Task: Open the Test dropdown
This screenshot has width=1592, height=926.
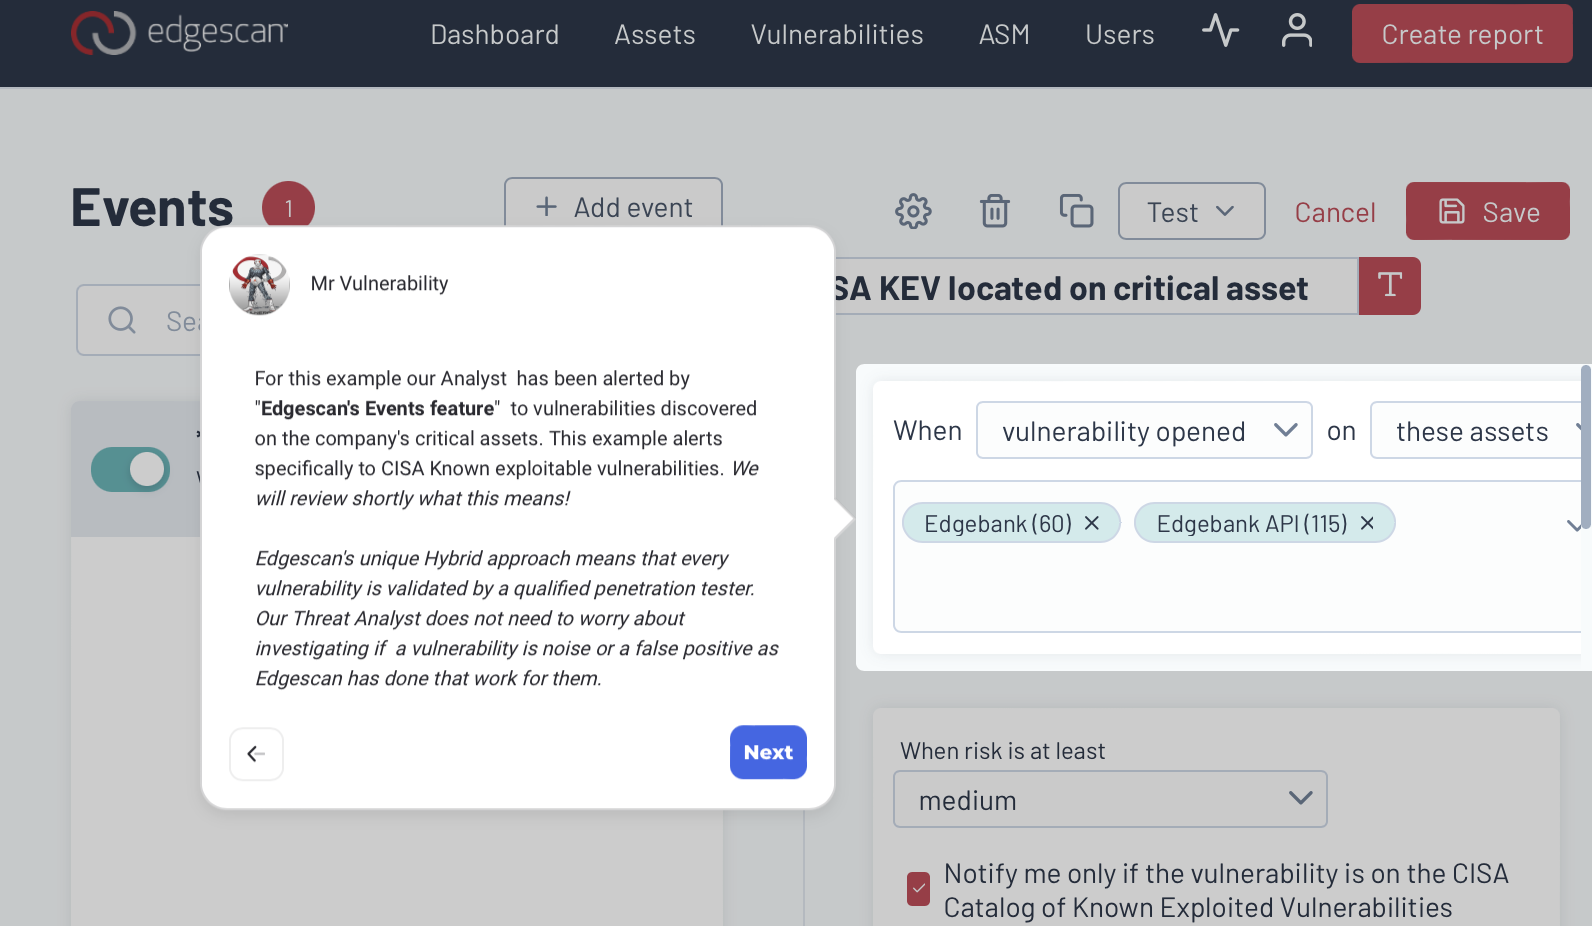Action: coord(1191,211)
